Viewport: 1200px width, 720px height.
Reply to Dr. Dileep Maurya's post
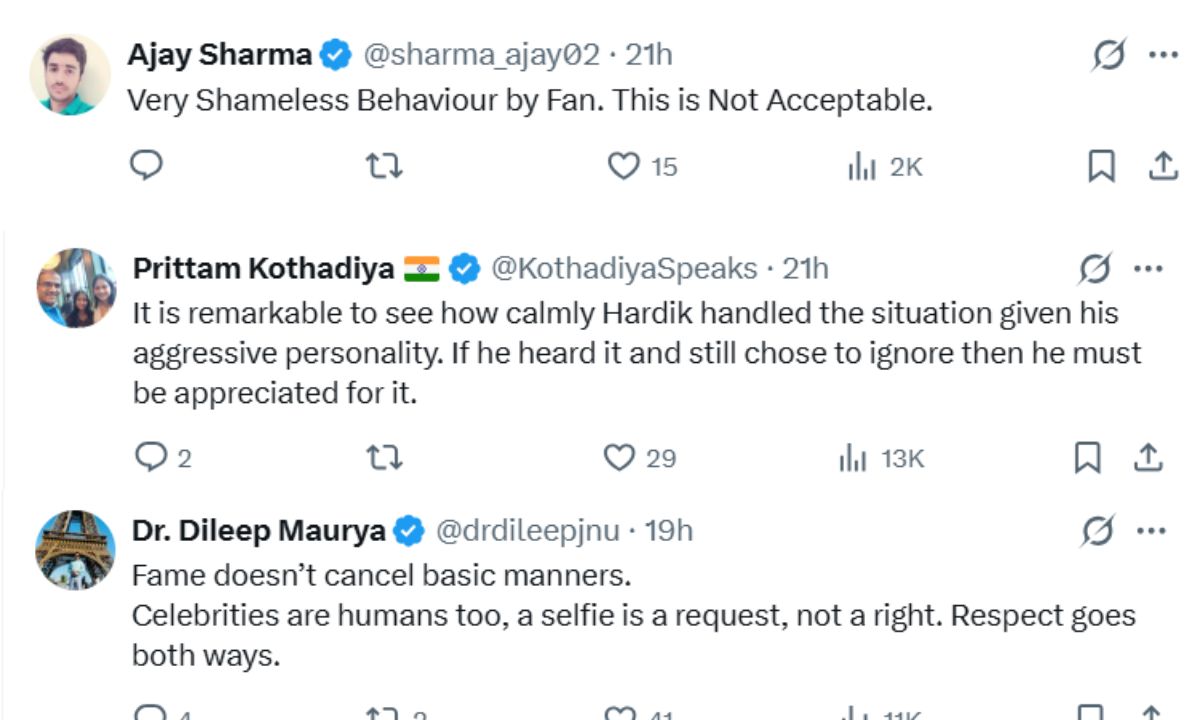click(x=148, y=713)
